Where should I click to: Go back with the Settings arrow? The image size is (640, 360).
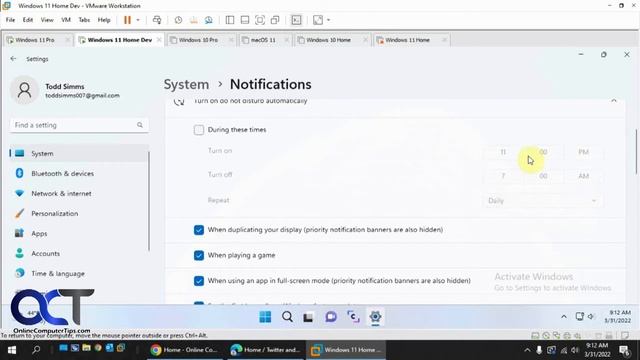tap(13, 59)
